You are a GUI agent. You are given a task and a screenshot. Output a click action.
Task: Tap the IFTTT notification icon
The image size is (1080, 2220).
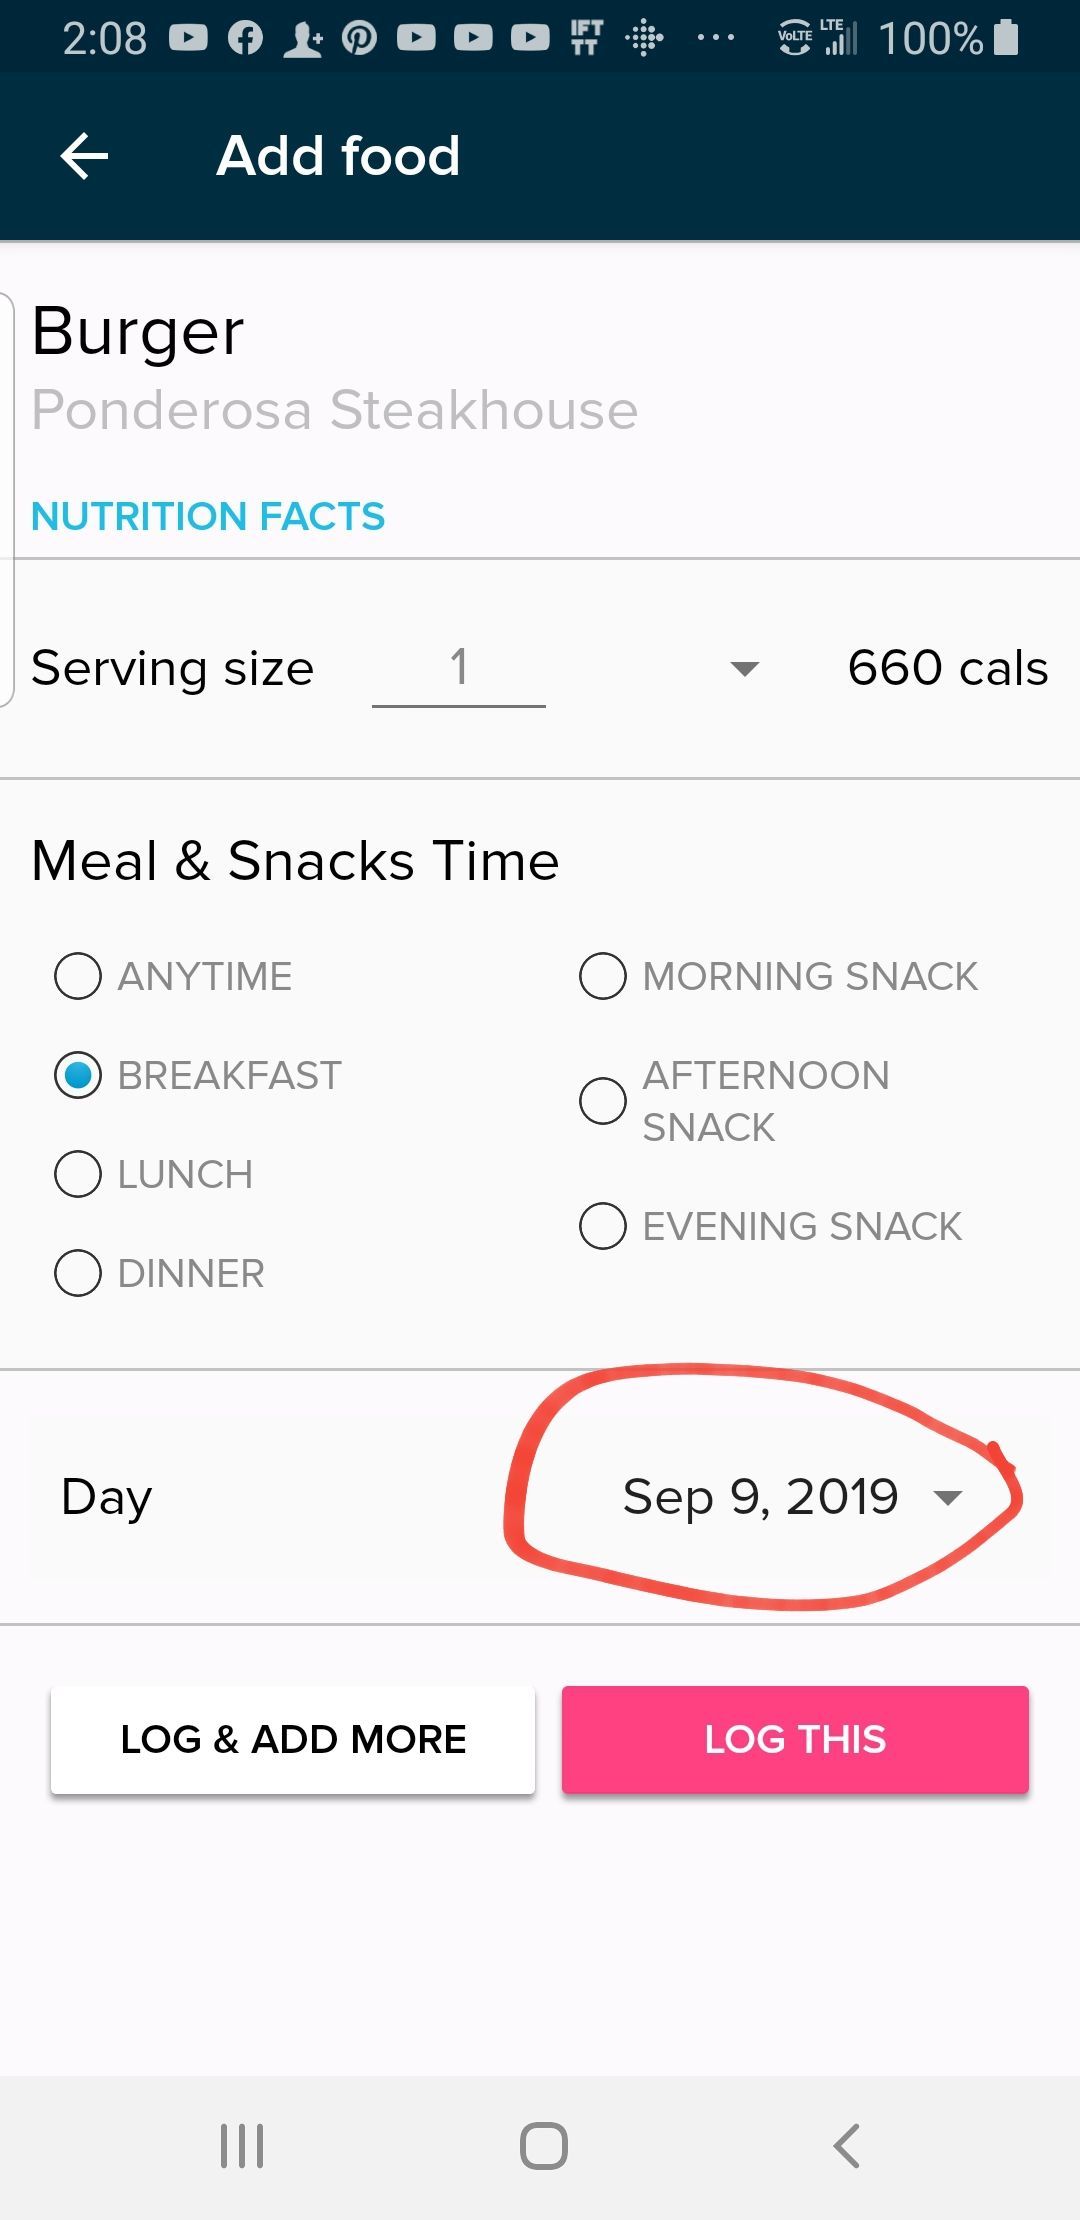587,39
